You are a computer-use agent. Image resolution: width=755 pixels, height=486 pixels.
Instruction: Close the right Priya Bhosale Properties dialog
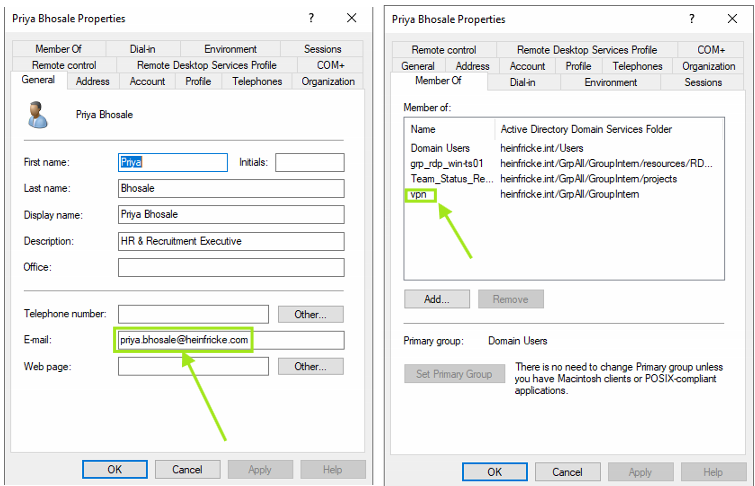[x=731, y=18]
